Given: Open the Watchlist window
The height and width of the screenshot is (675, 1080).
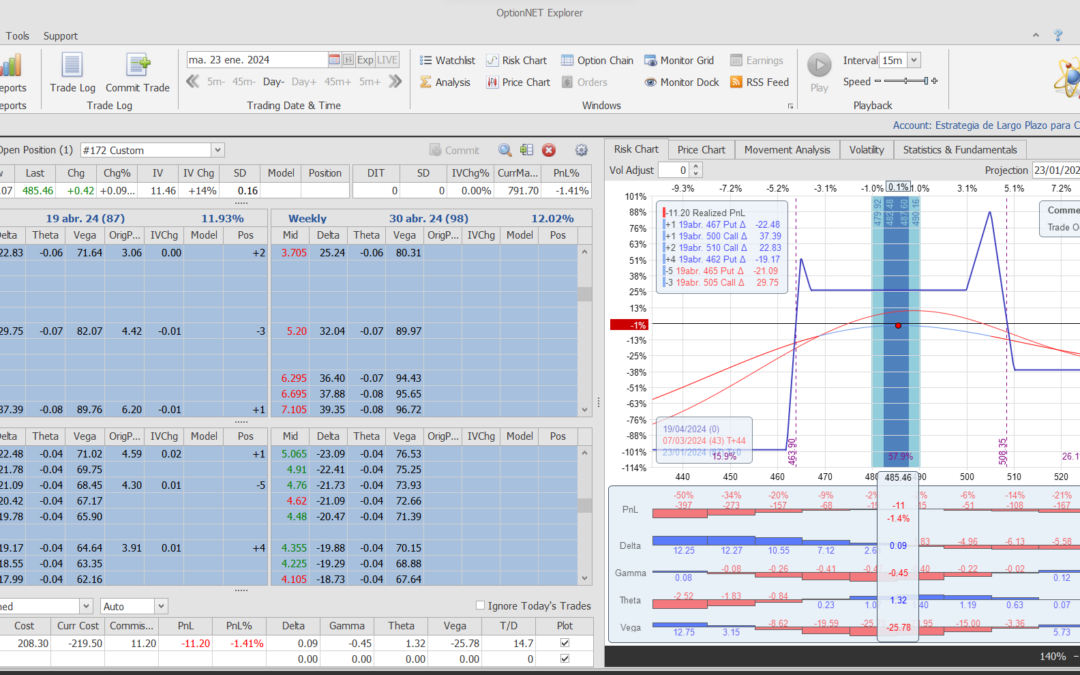Looking at the screenshot, I should [x=446, y=60].
